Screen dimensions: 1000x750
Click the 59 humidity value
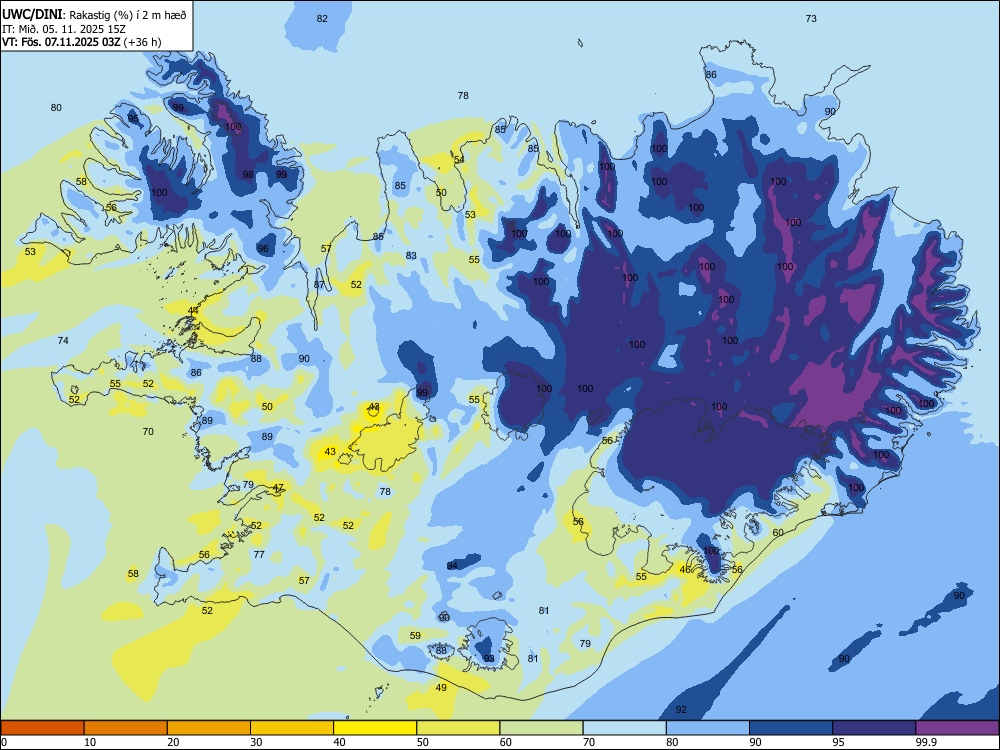point(415,635)
